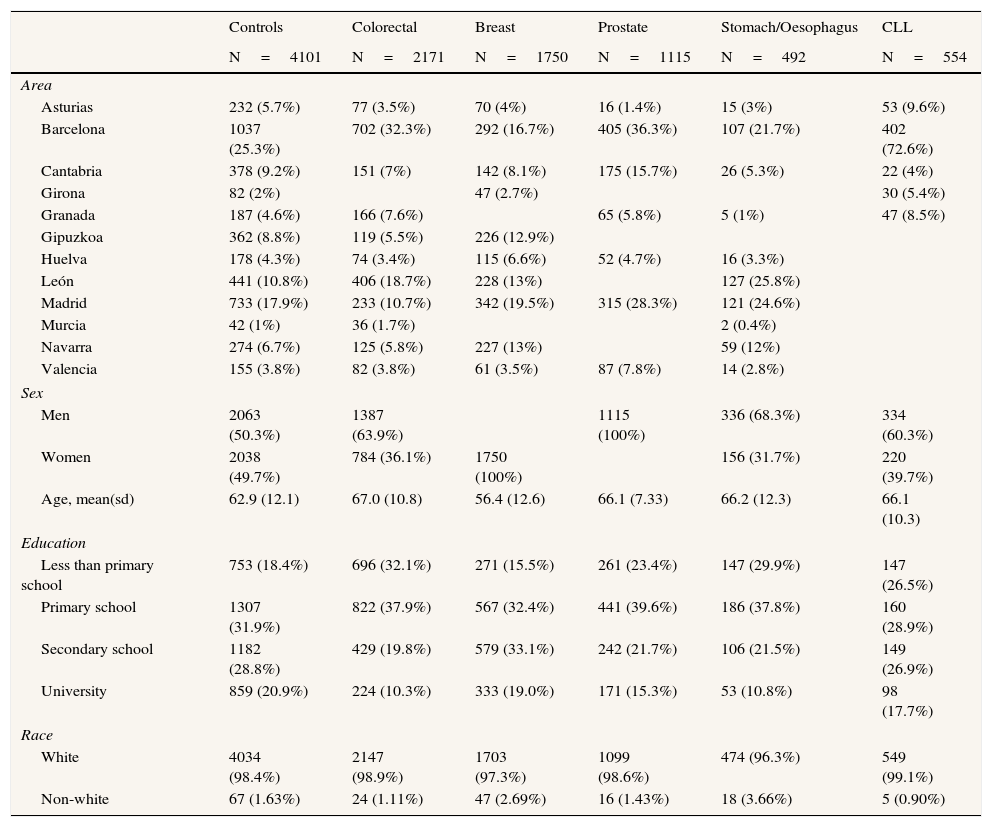Select the Stomach/Oesophagus column header
992x827 pixels.
pyautogui.click(x=789, y=28)
